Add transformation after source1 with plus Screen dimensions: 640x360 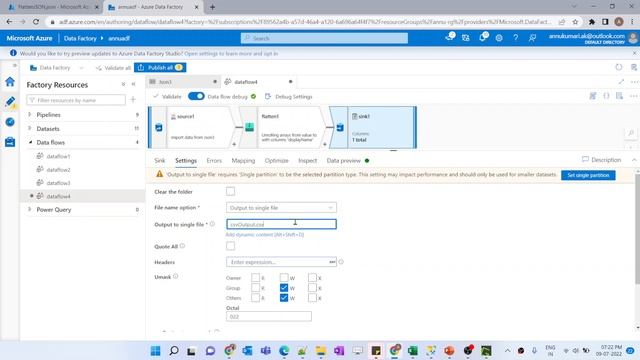[234, 144]
